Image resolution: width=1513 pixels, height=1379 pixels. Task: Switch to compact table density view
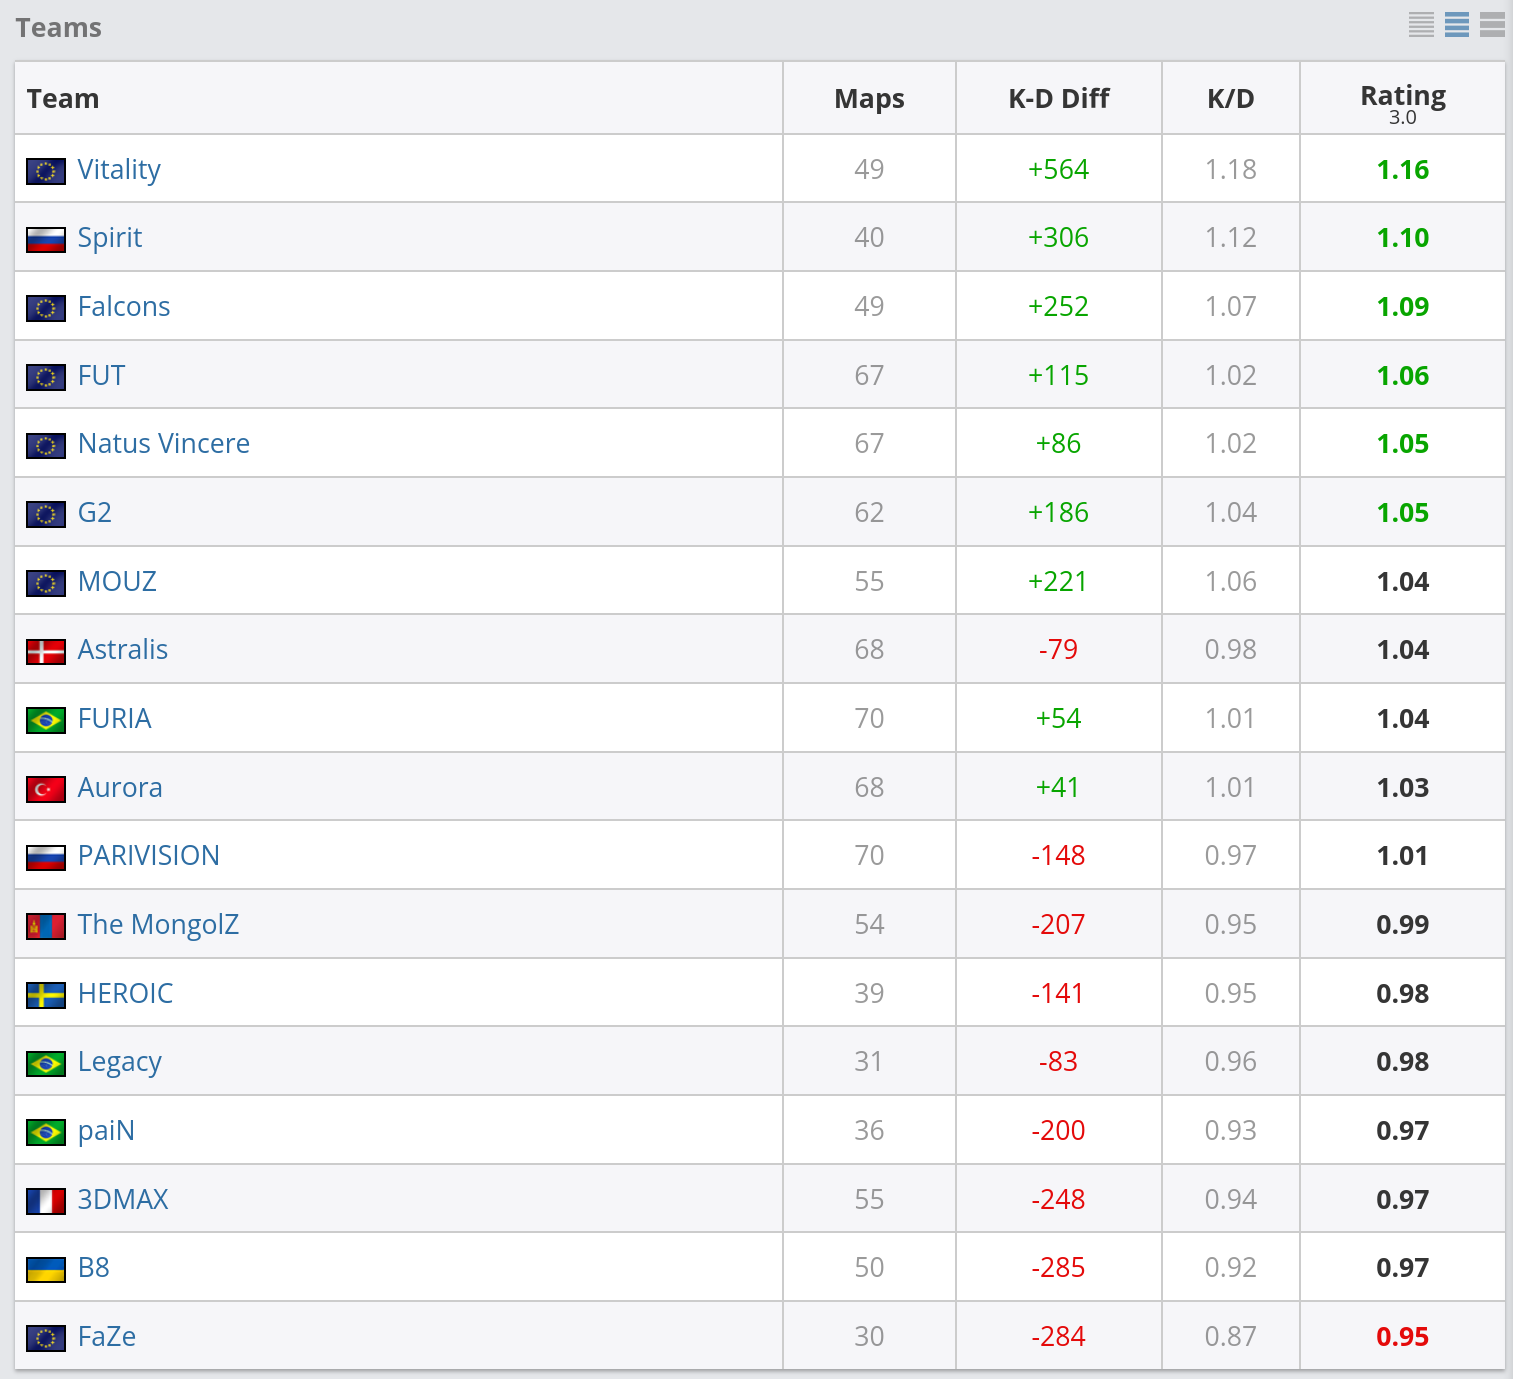1421,25
